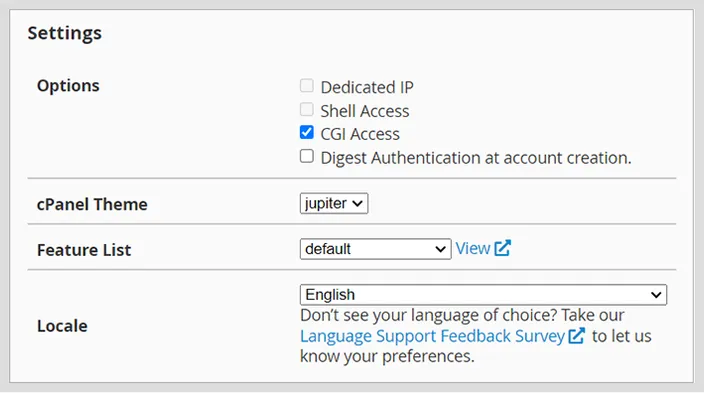The image size is (704, 393).
Task: Click the Shell Access label text
Action: (365, 111)
